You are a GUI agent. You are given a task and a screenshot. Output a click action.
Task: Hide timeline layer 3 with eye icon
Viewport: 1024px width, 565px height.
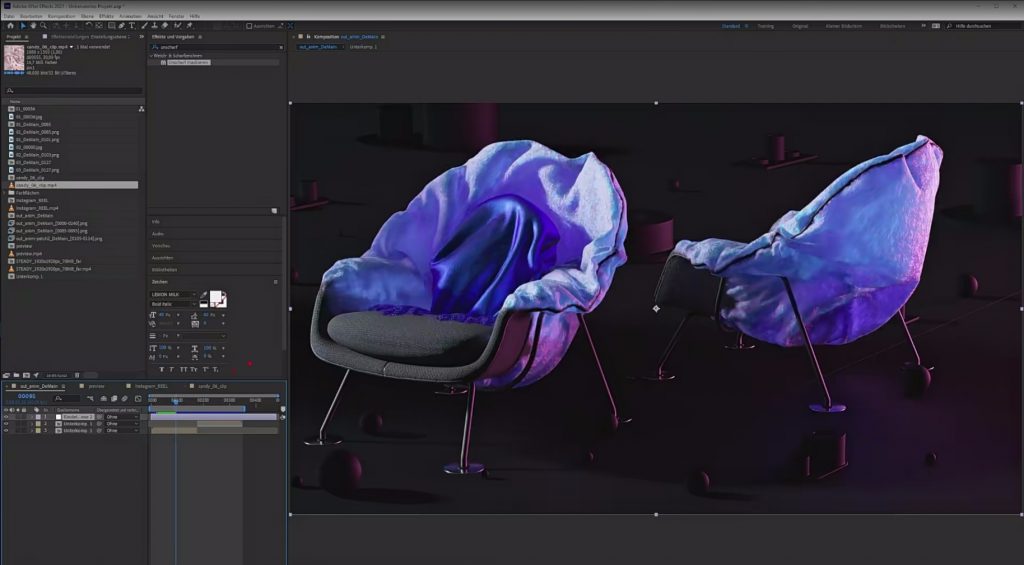coord(6,430)
